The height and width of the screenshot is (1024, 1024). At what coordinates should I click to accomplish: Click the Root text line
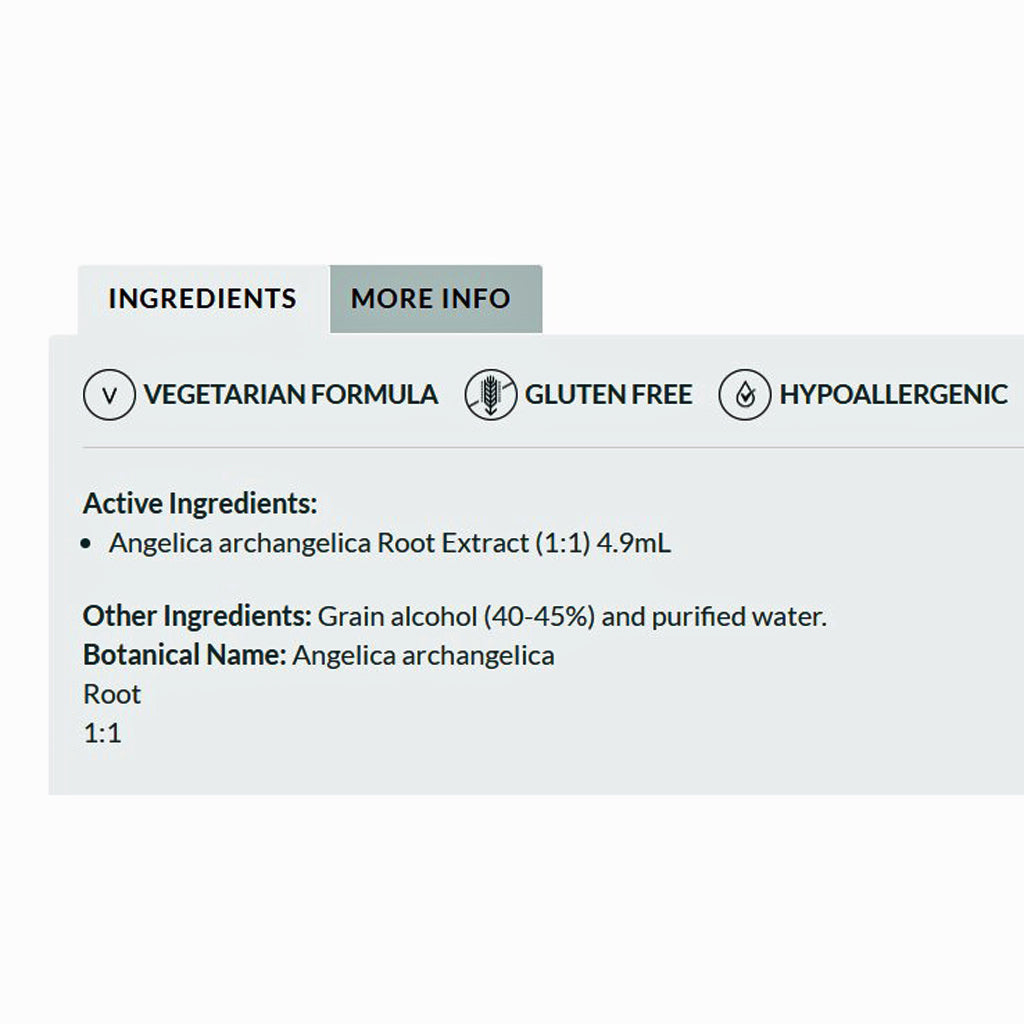[x=111, y=693]
